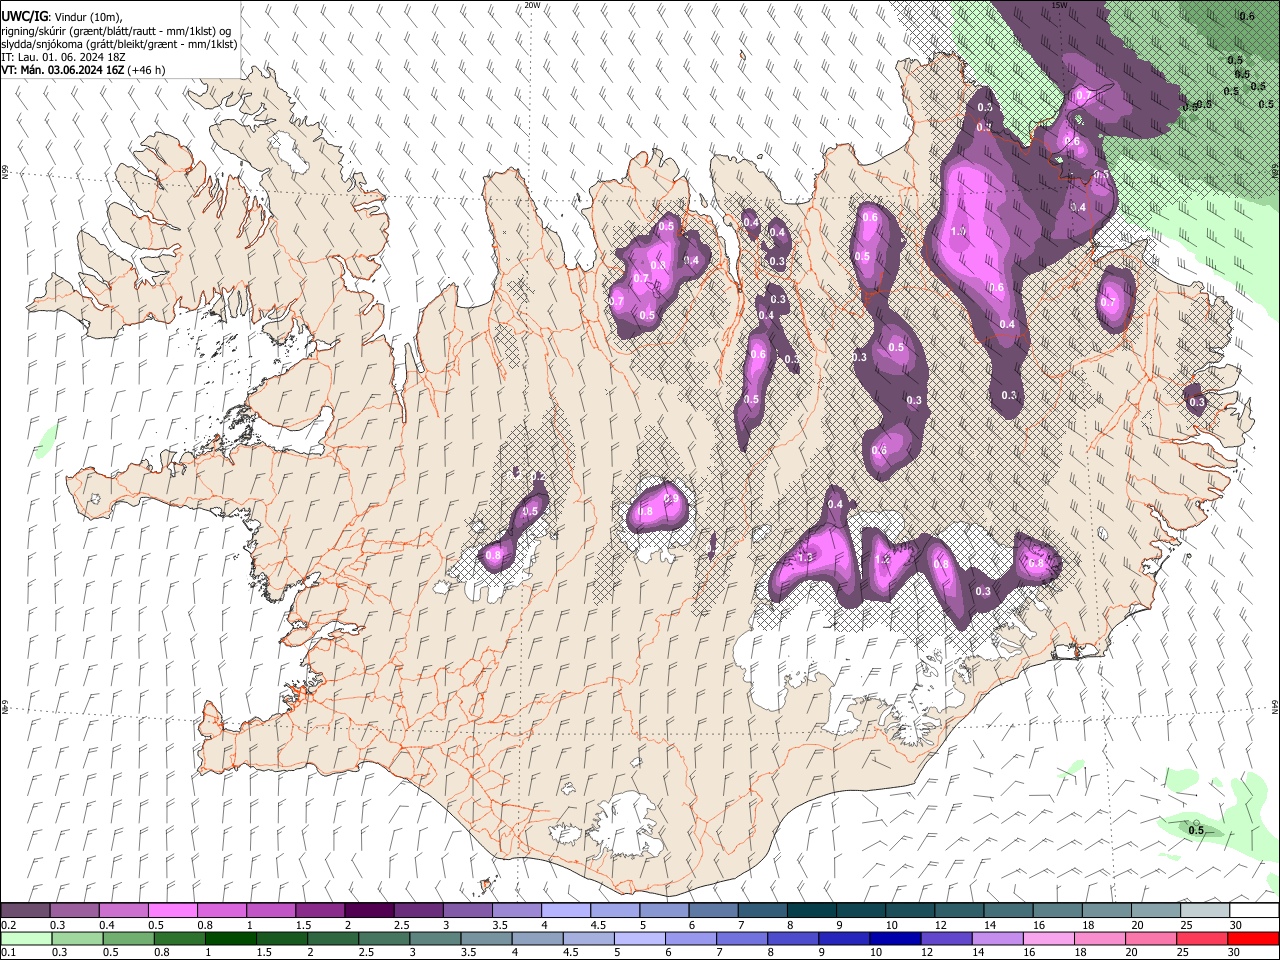This screenshot has height=960, width=1280.
Task: Click the 1.0 value on the map
Action: pos(958,231)
